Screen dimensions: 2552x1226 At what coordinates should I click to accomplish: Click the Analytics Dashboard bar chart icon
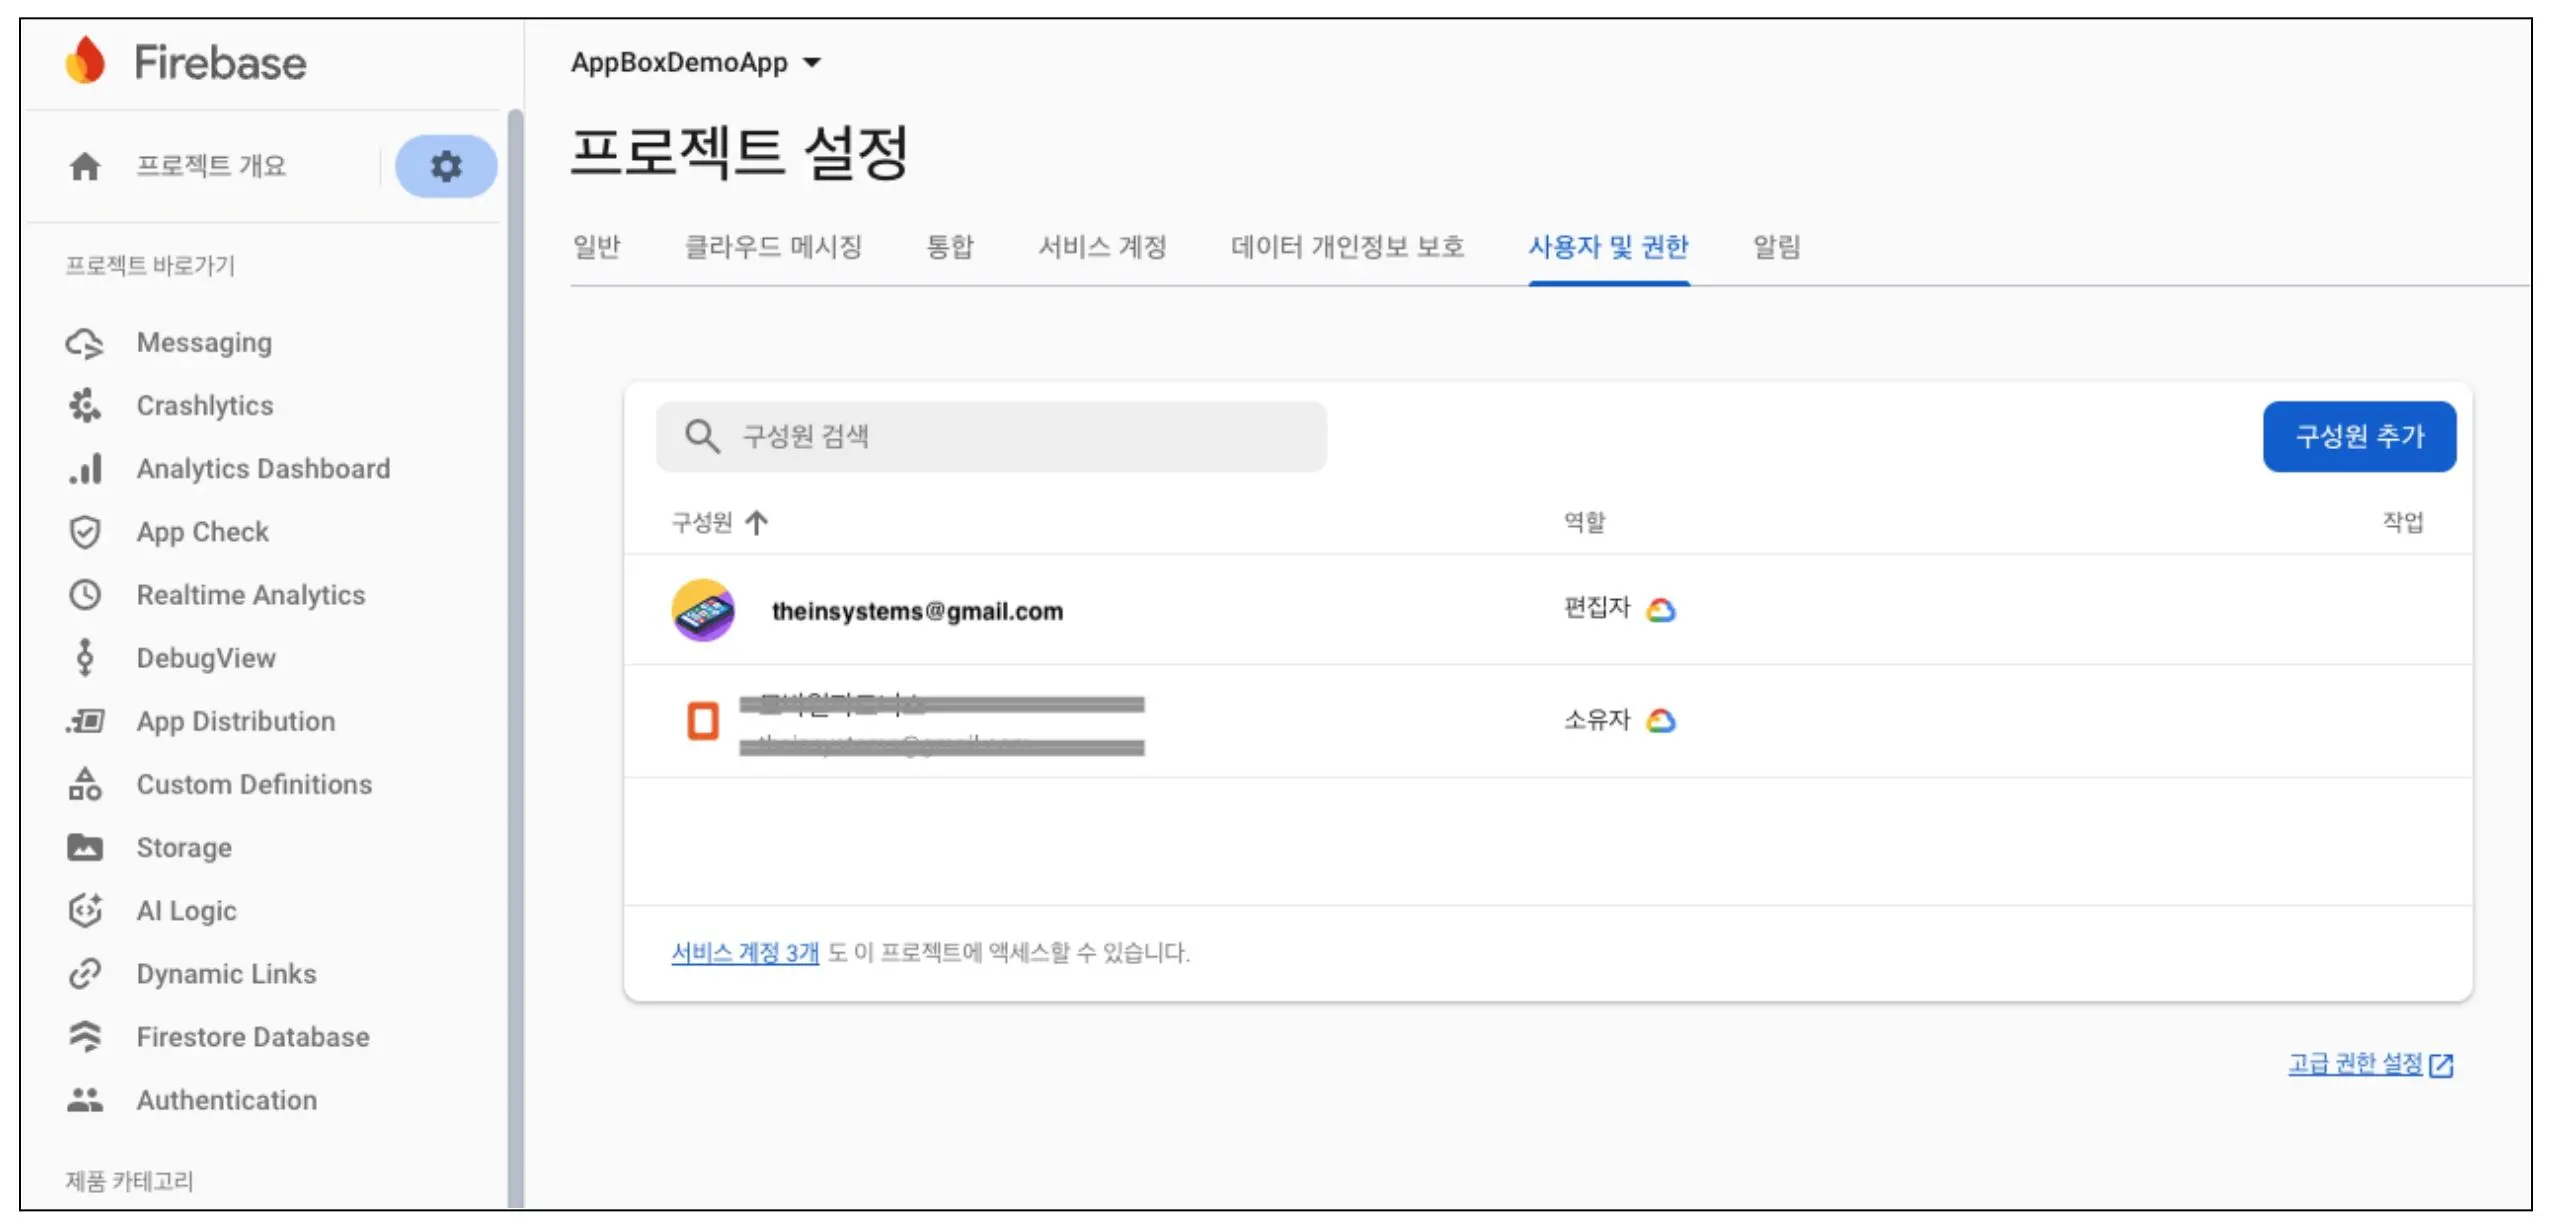85,469
